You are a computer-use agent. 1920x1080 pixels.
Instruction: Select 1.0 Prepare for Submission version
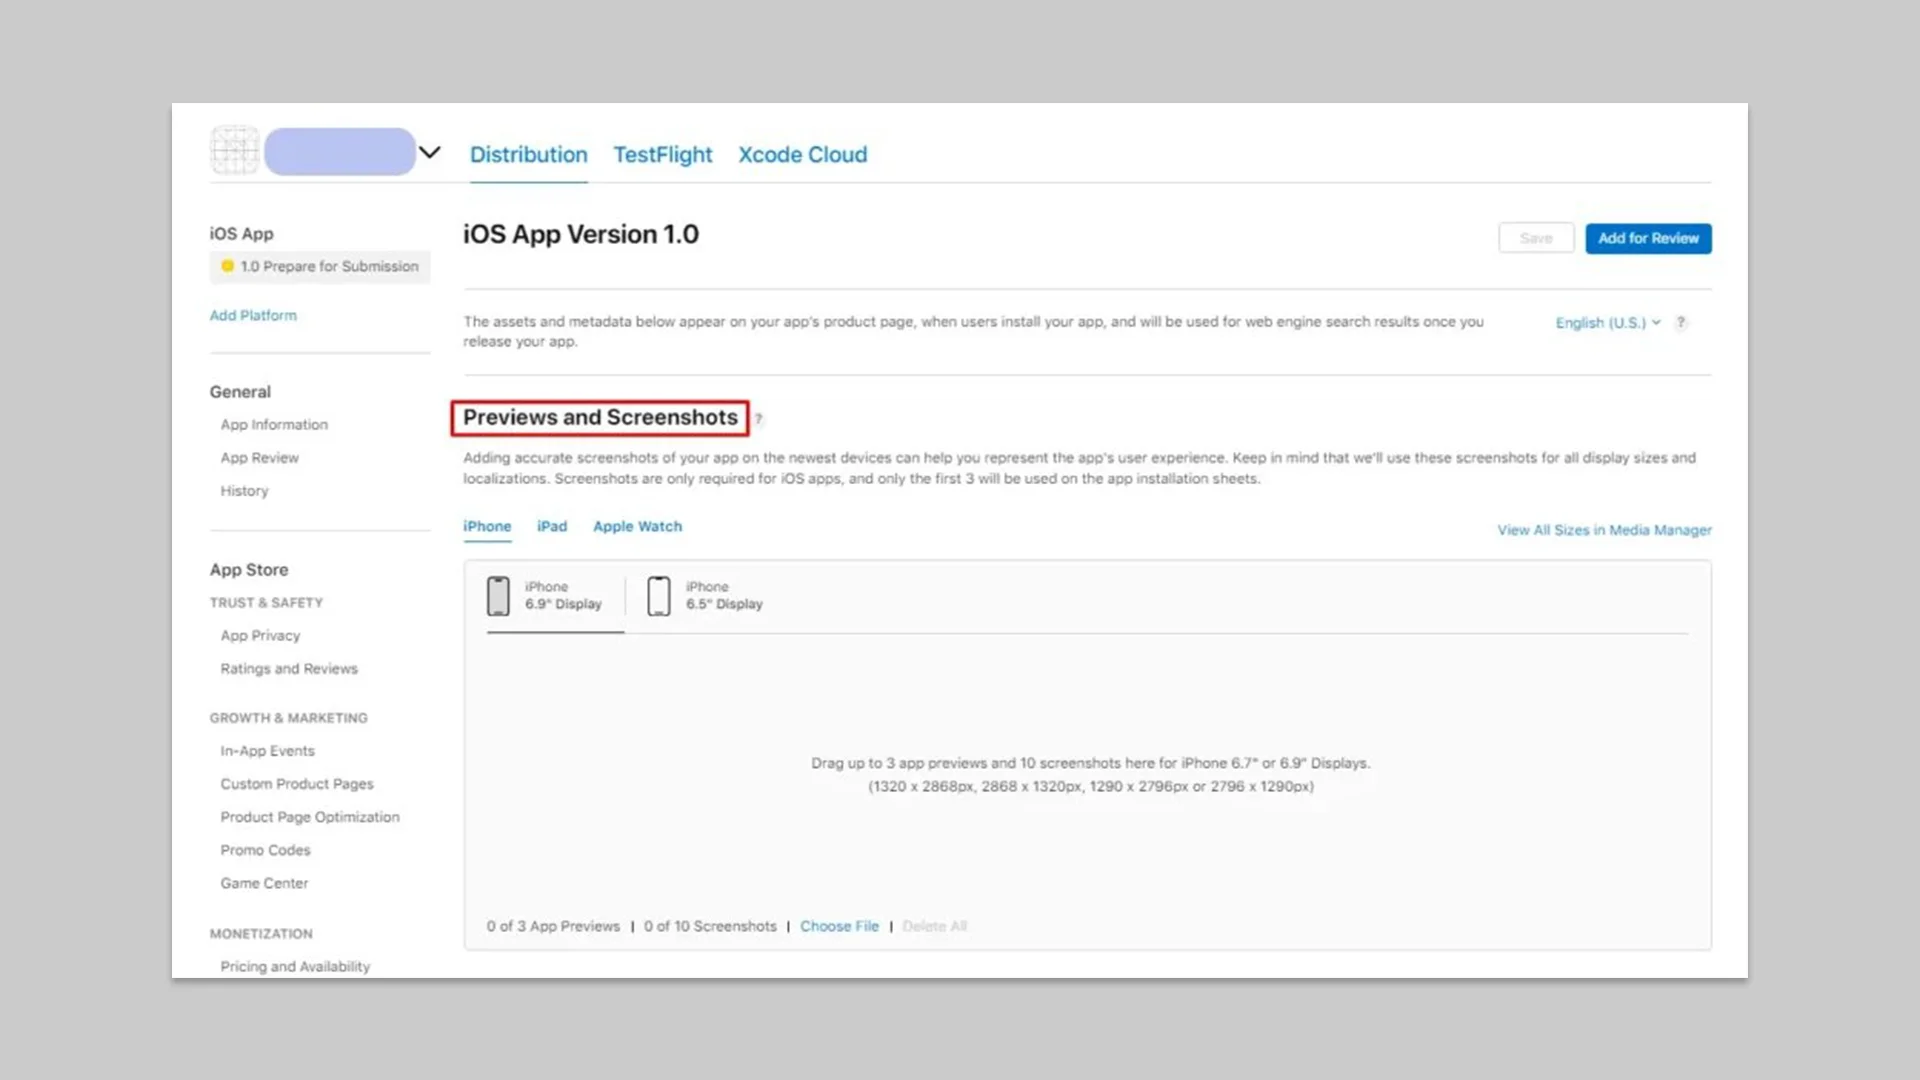pyautogui.click(x=320, y=266)
